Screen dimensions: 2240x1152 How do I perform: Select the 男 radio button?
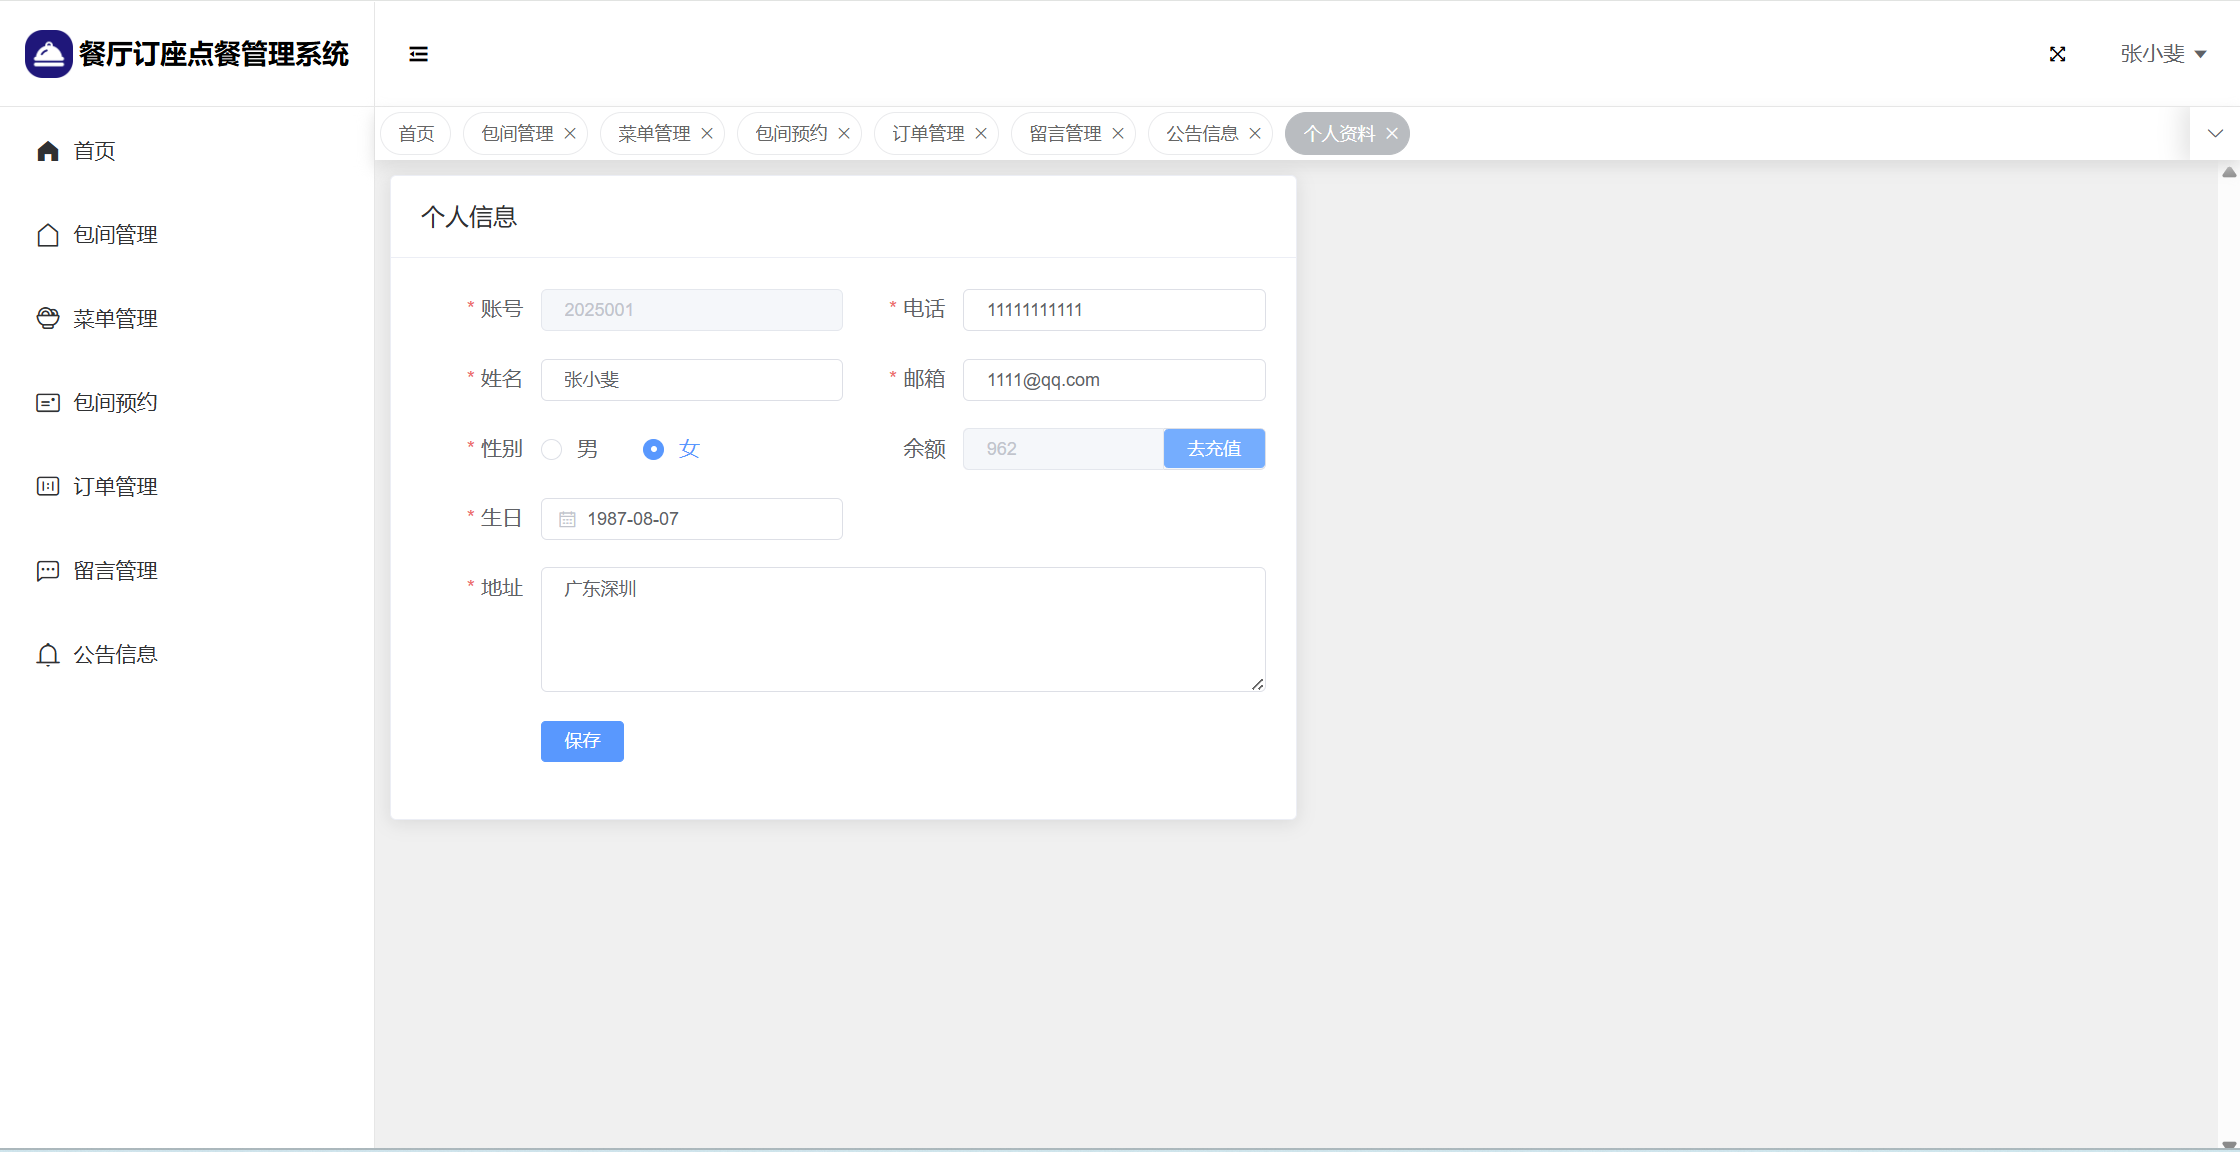tap(552, 450)
